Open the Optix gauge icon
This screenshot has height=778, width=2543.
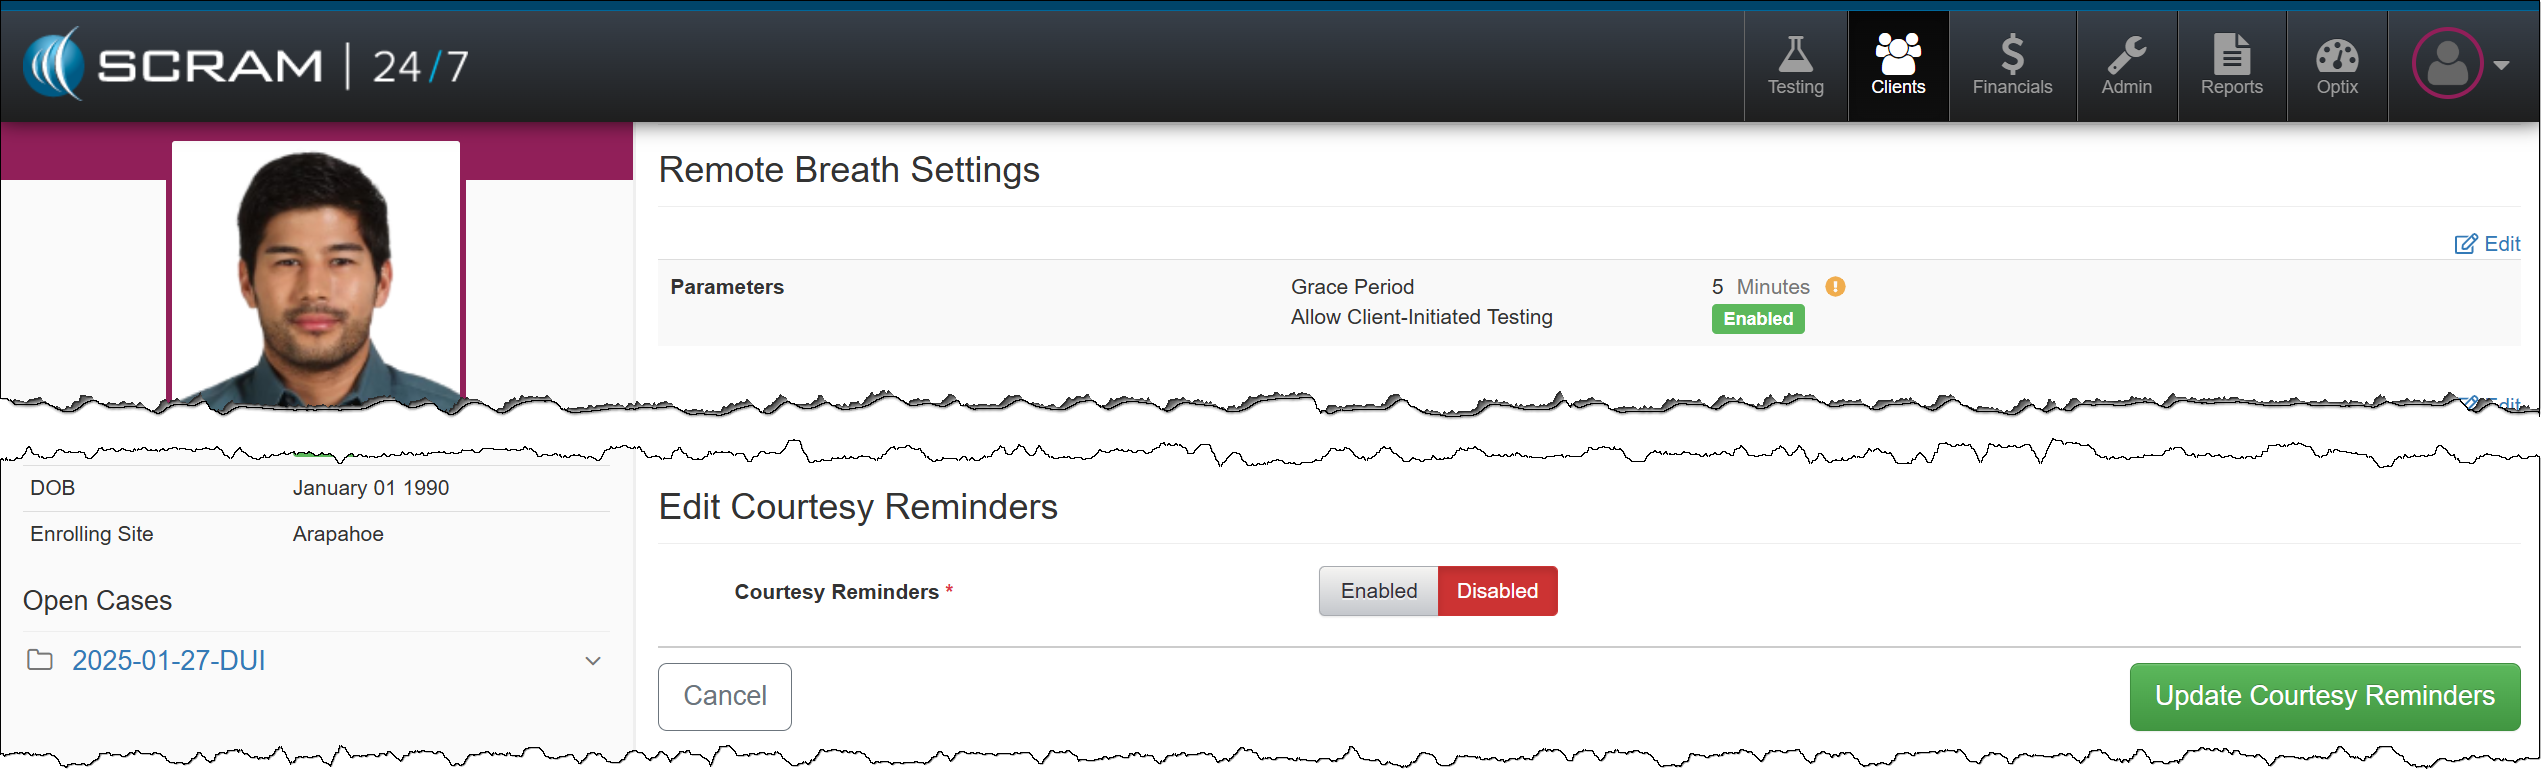pyautogui.click(x=2337, y=56)
